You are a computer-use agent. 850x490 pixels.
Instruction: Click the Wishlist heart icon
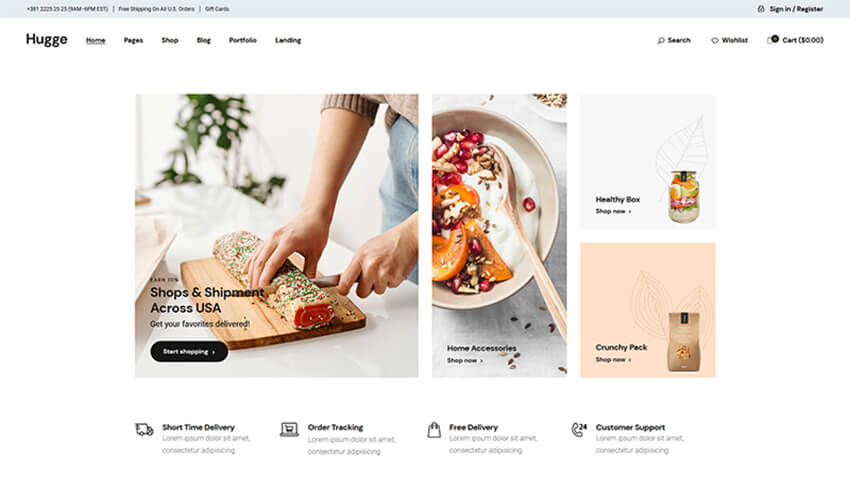[714, 41]
